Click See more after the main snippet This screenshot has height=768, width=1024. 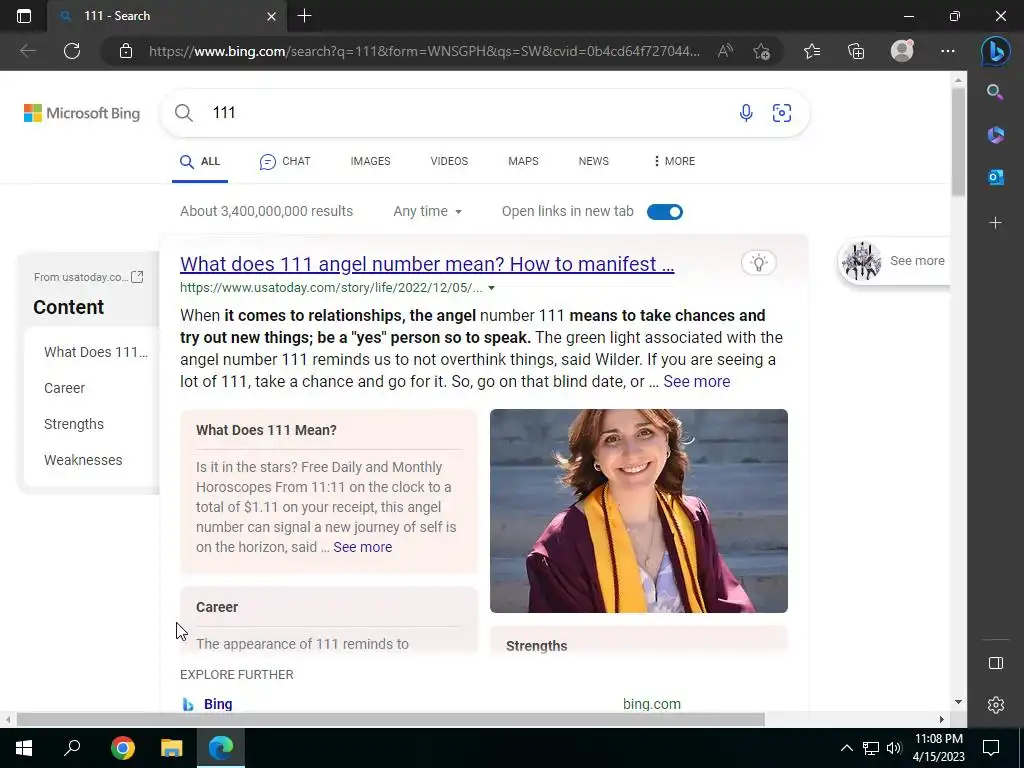[x=697, y=381]
